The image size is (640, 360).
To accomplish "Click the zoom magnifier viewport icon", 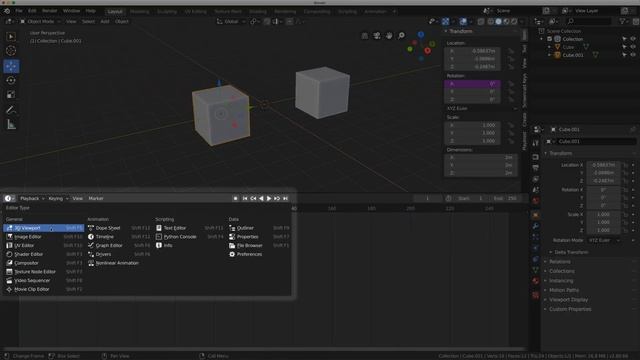I will (402, 36).
